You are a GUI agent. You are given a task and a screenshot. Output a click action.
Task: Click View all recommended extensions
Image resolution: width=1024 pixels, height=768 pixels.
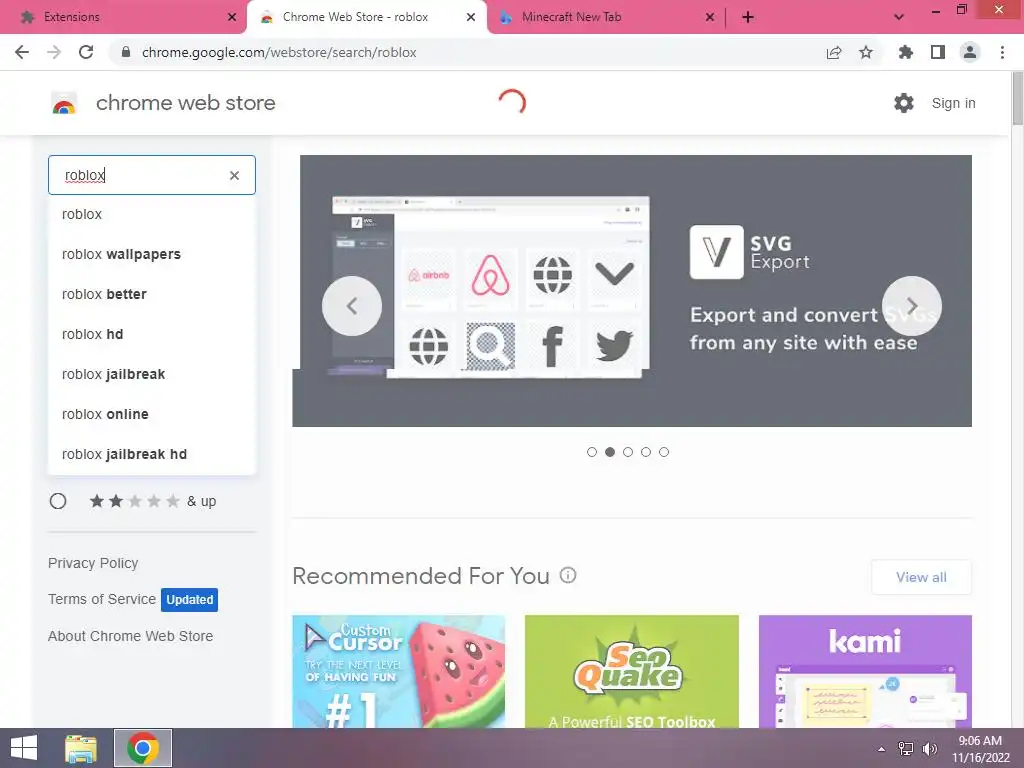[x=921, y=577]
